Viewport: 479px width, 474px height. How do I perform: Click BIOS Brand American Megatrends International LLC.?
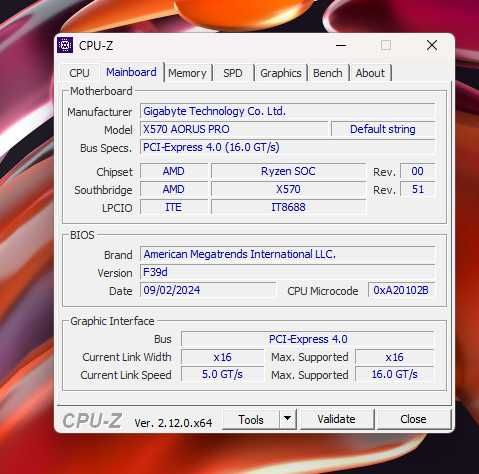[x=288, y=254]
